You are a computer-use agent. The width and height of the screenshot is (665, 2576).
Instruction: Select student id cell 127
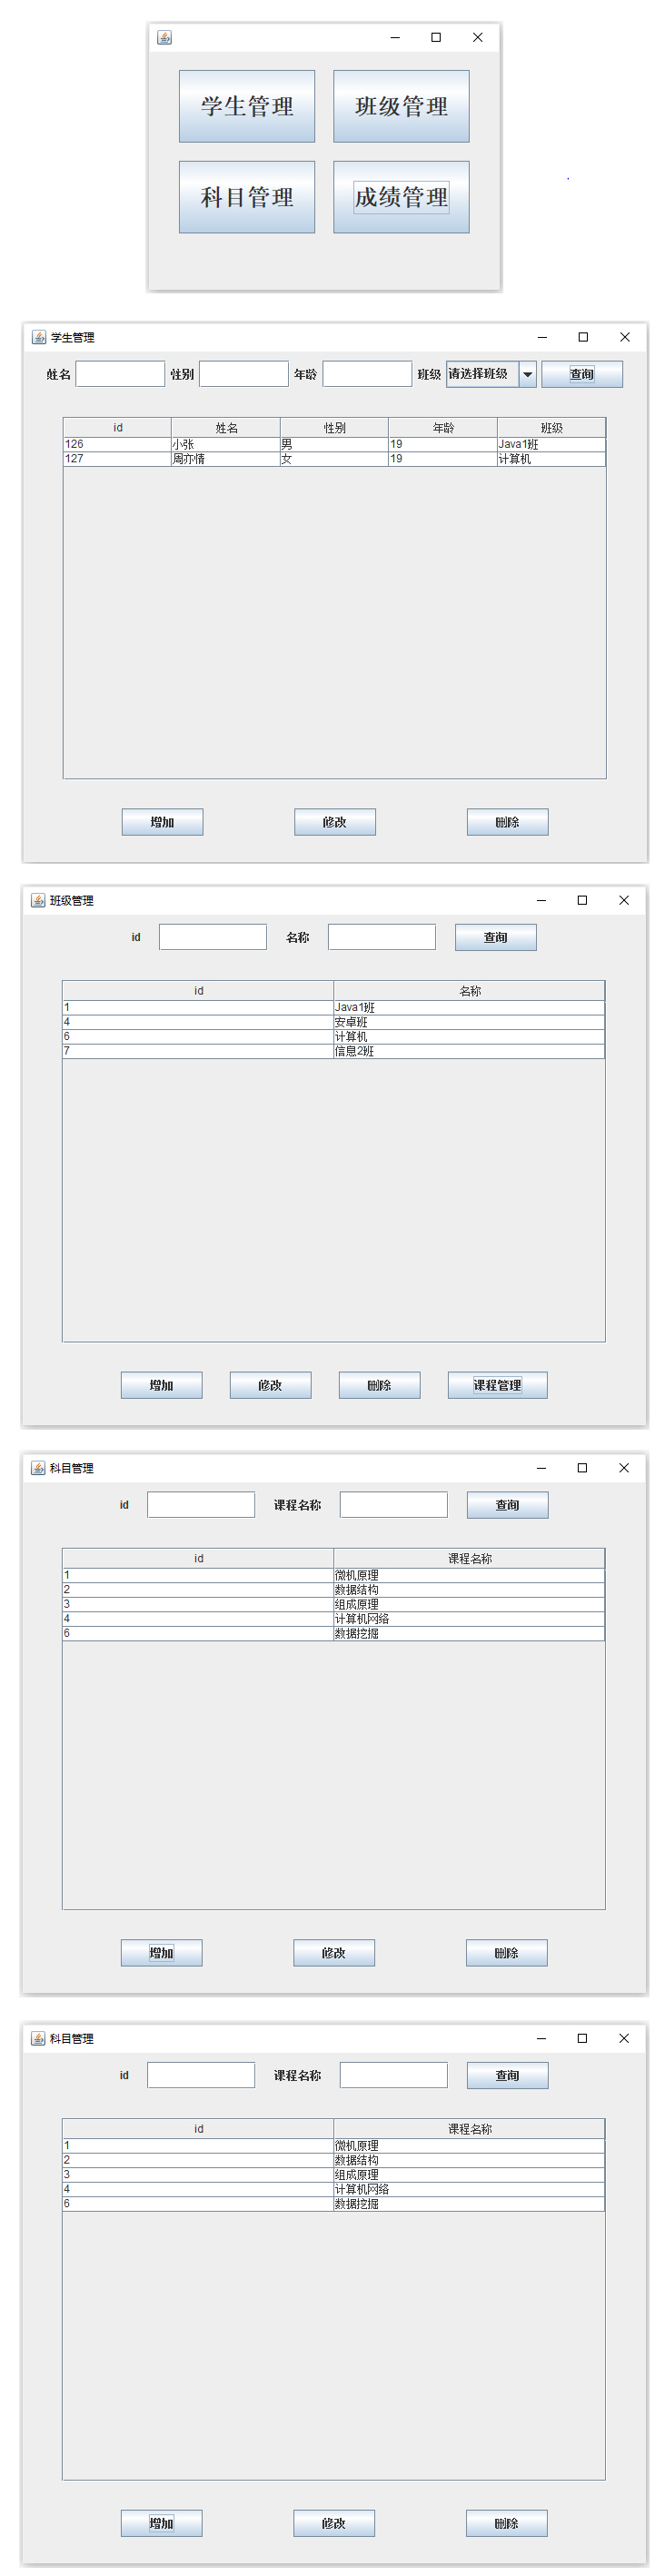coord(117,459)
